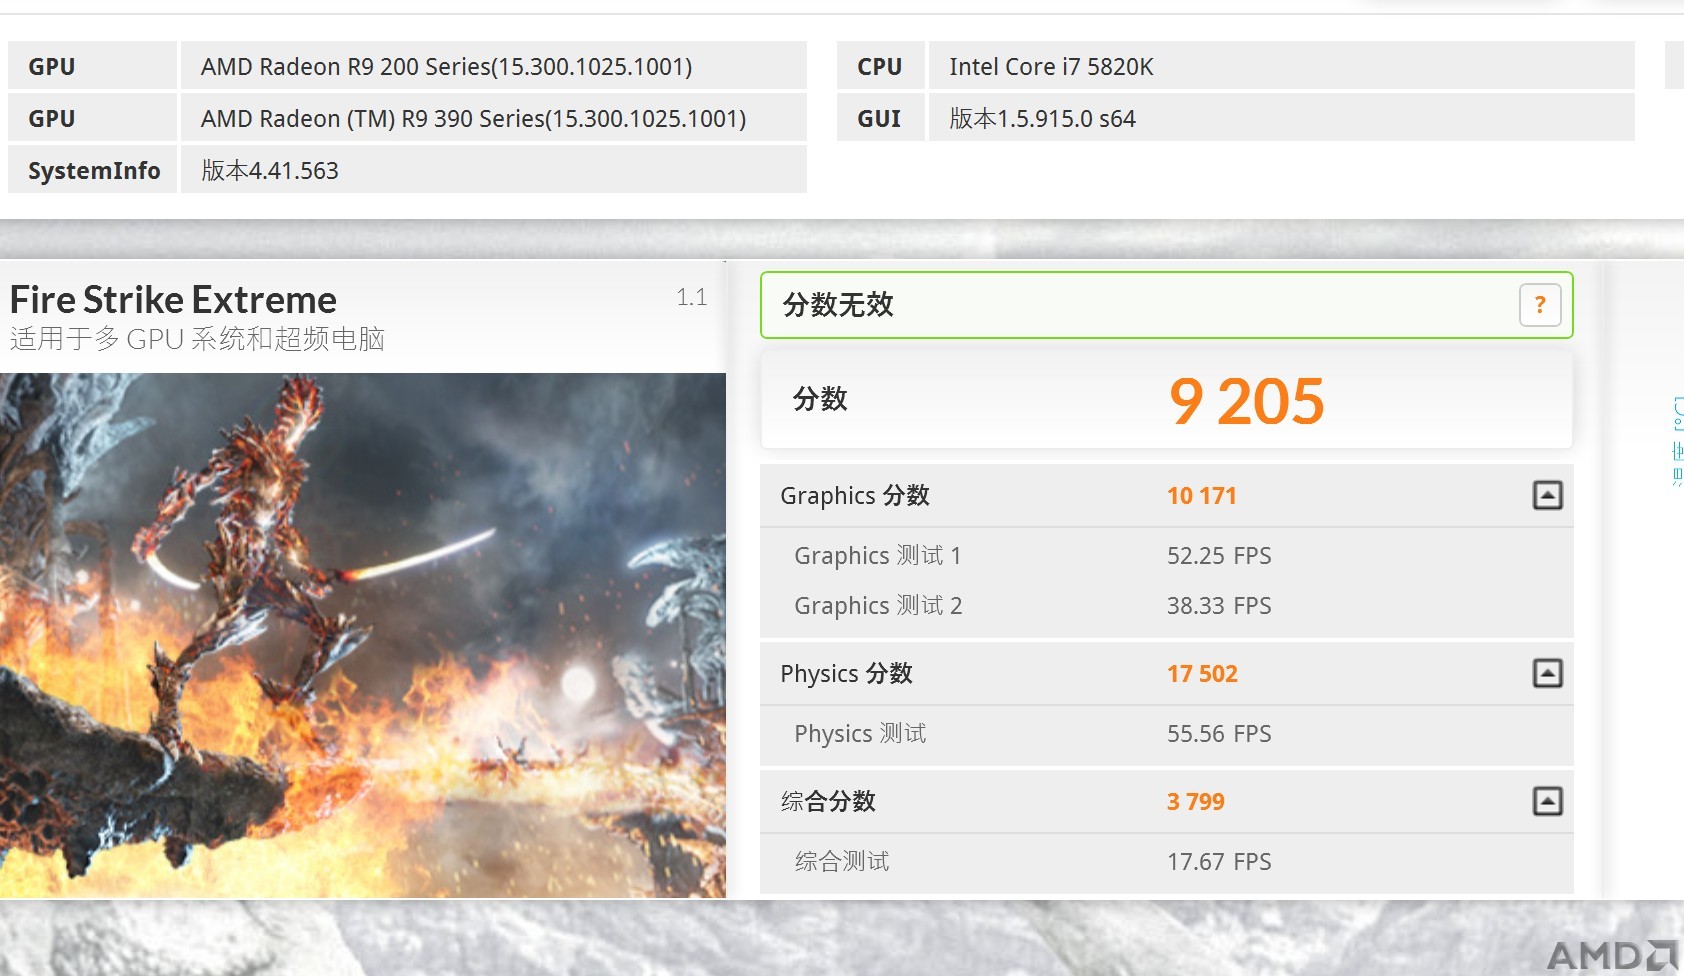The image size is (1684, 976).
Task: Select the overall score 9 205
Action: click(1246, 401)
